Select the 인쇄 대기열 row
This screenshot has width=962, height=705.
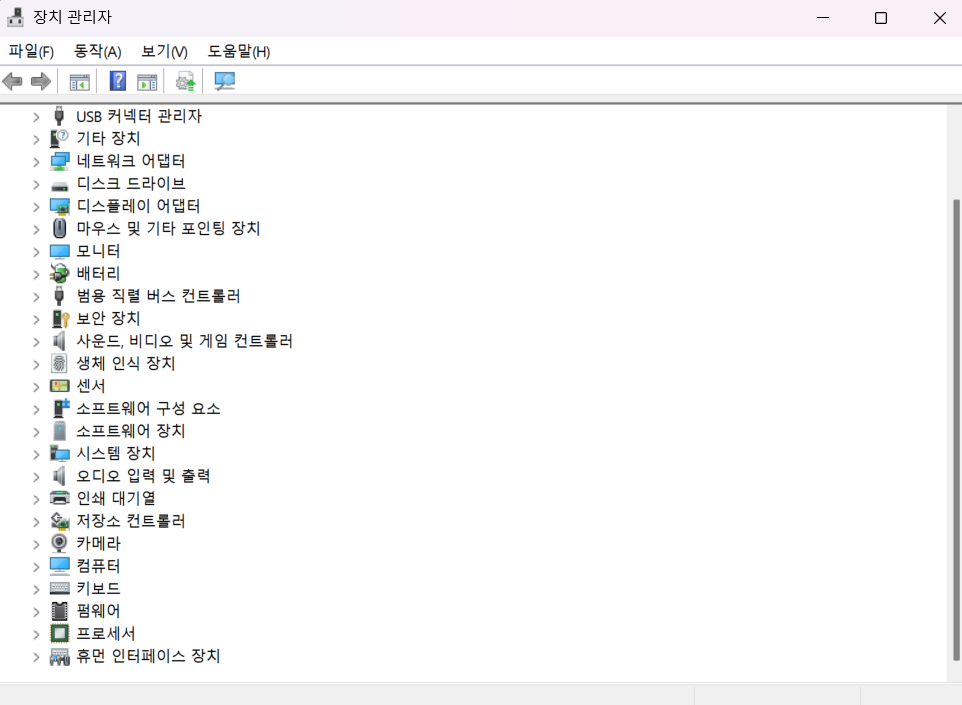pyautogui.click(x=115, y=498)
